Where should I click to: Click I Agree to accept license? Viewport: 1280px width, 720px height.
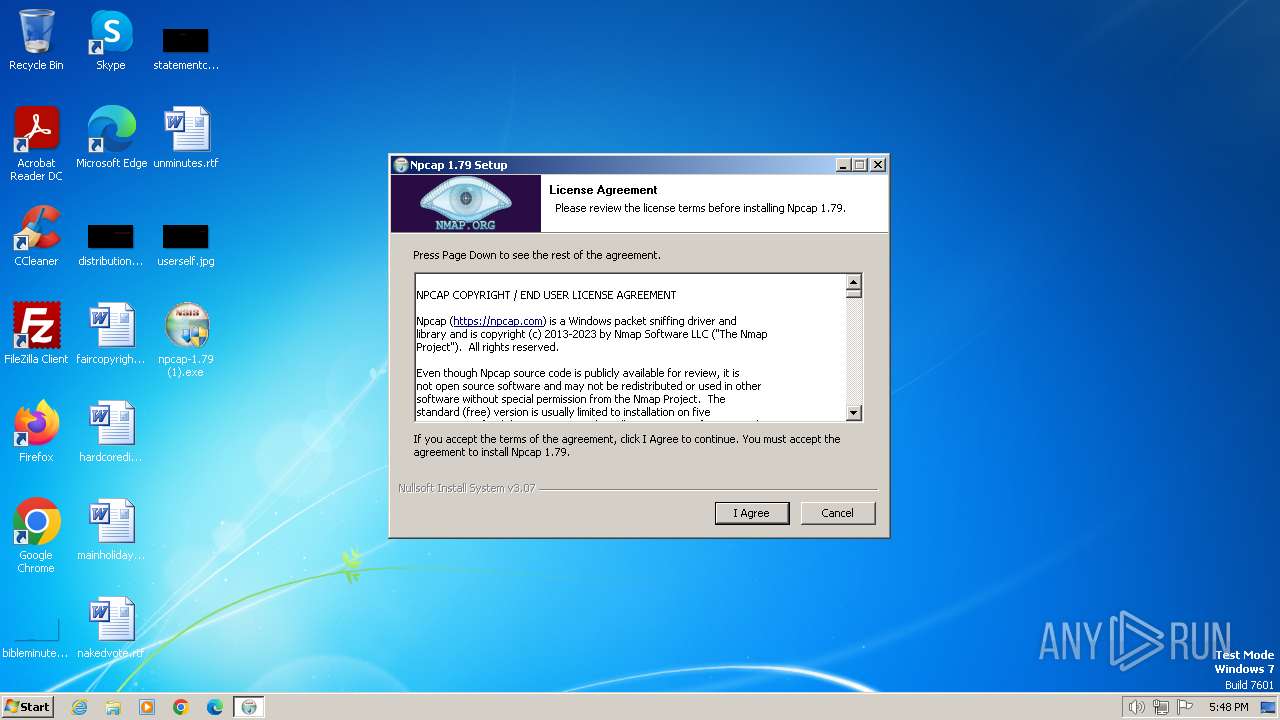752,513
